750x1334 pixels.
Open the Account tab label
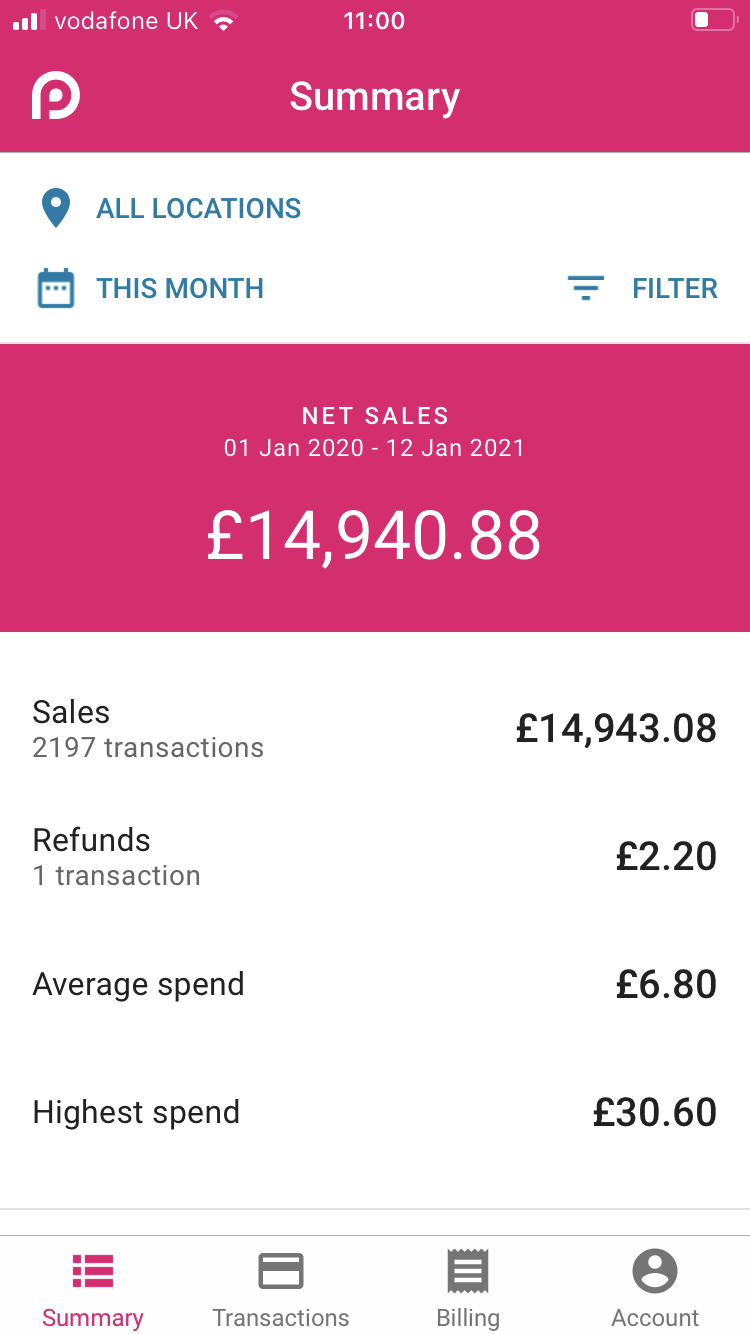point(655,1317)
